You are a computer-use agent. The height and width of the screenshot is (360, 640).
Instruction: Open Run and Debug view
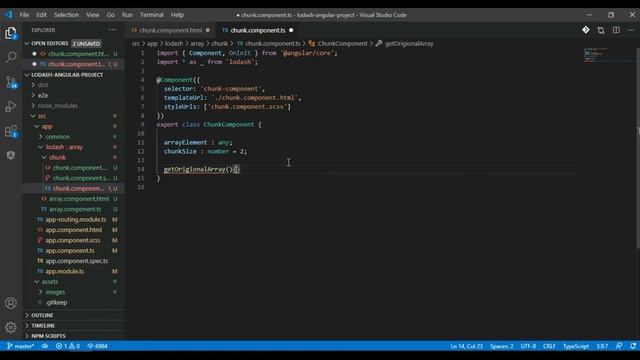(x=11, y=107)
